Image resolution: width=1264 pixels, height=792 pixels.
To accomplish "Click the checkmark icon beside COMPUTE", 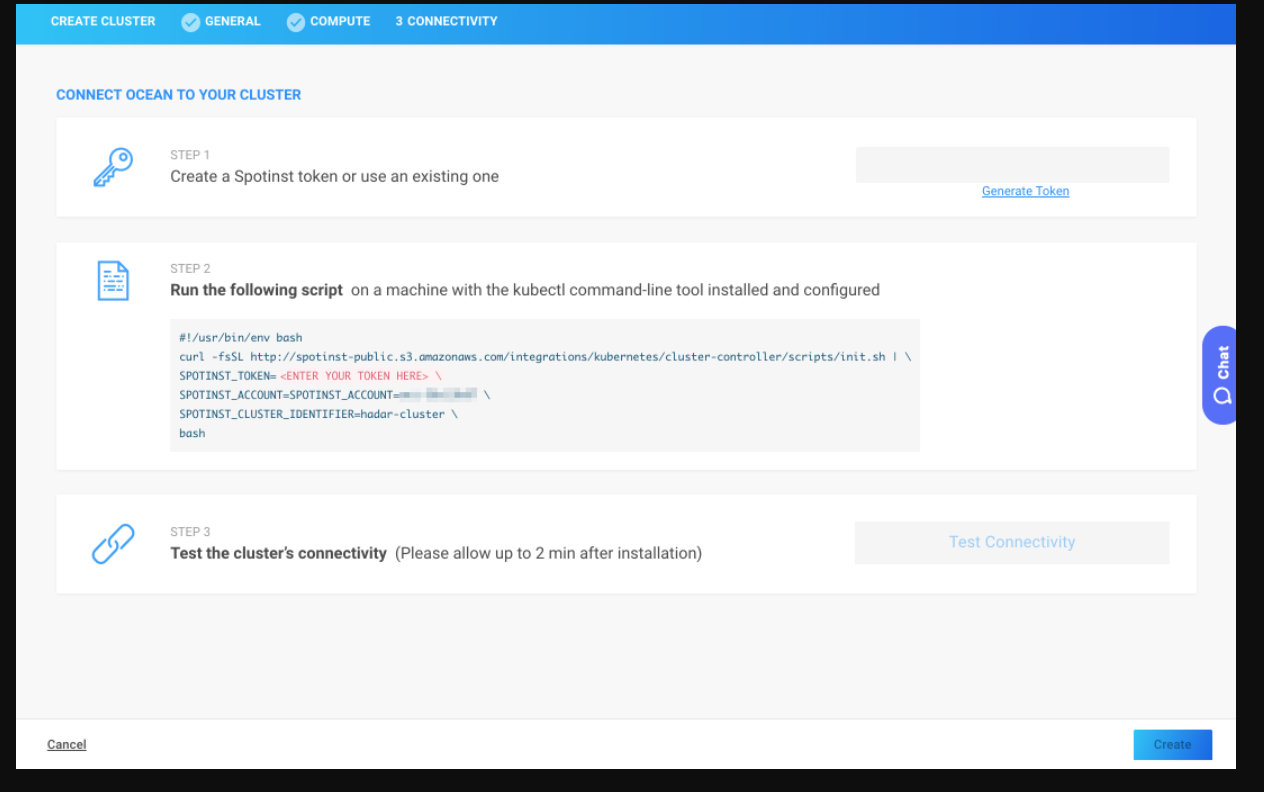I will [296, 22].
